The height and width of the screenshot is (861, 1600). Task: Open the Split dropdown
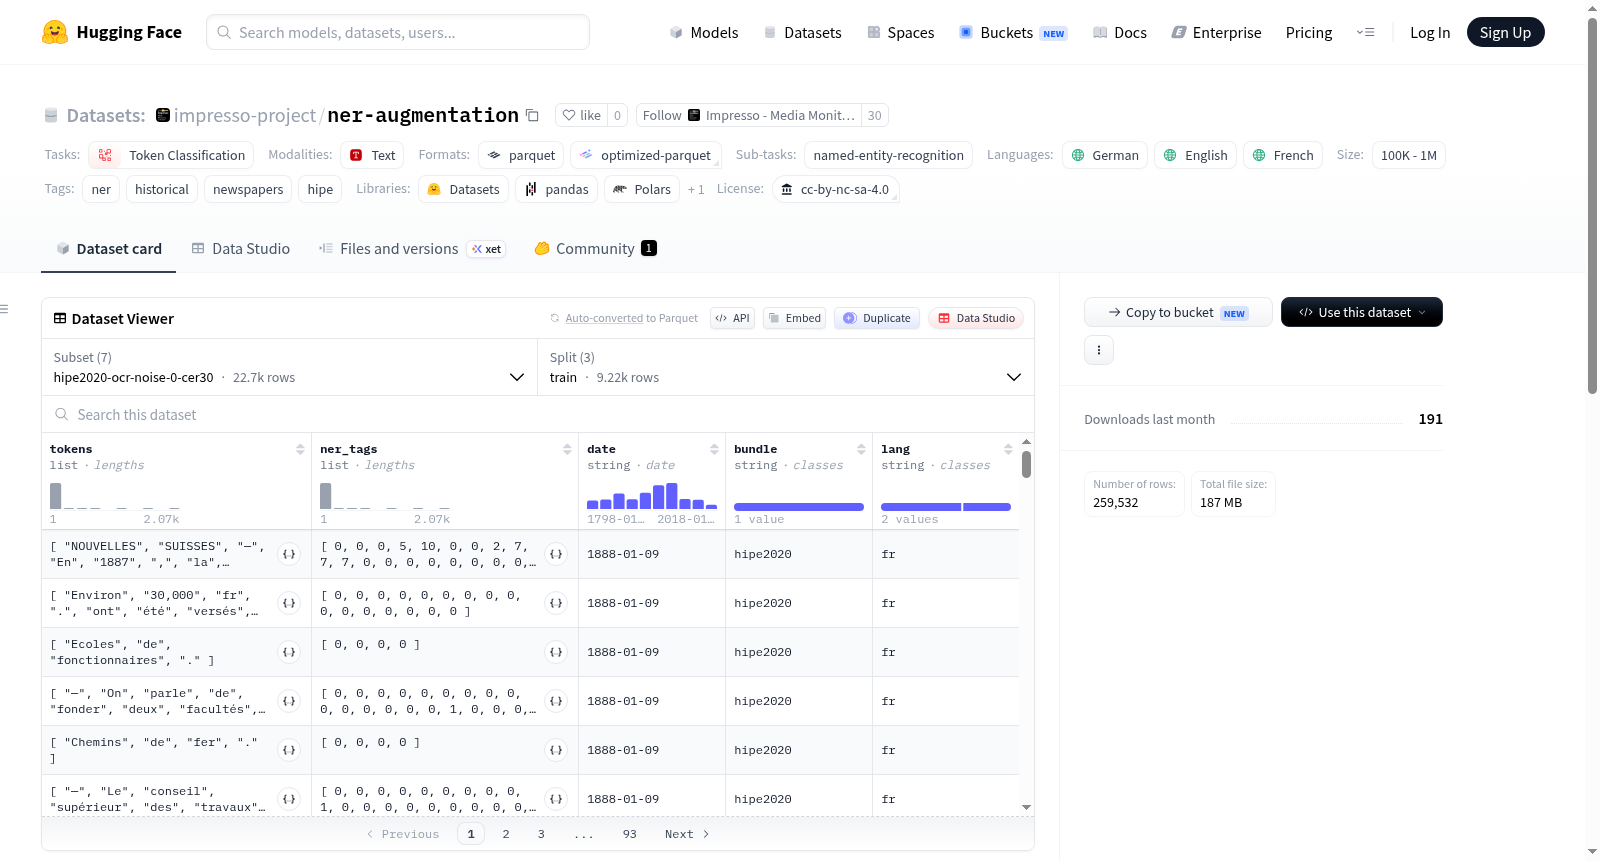[786, 368]
